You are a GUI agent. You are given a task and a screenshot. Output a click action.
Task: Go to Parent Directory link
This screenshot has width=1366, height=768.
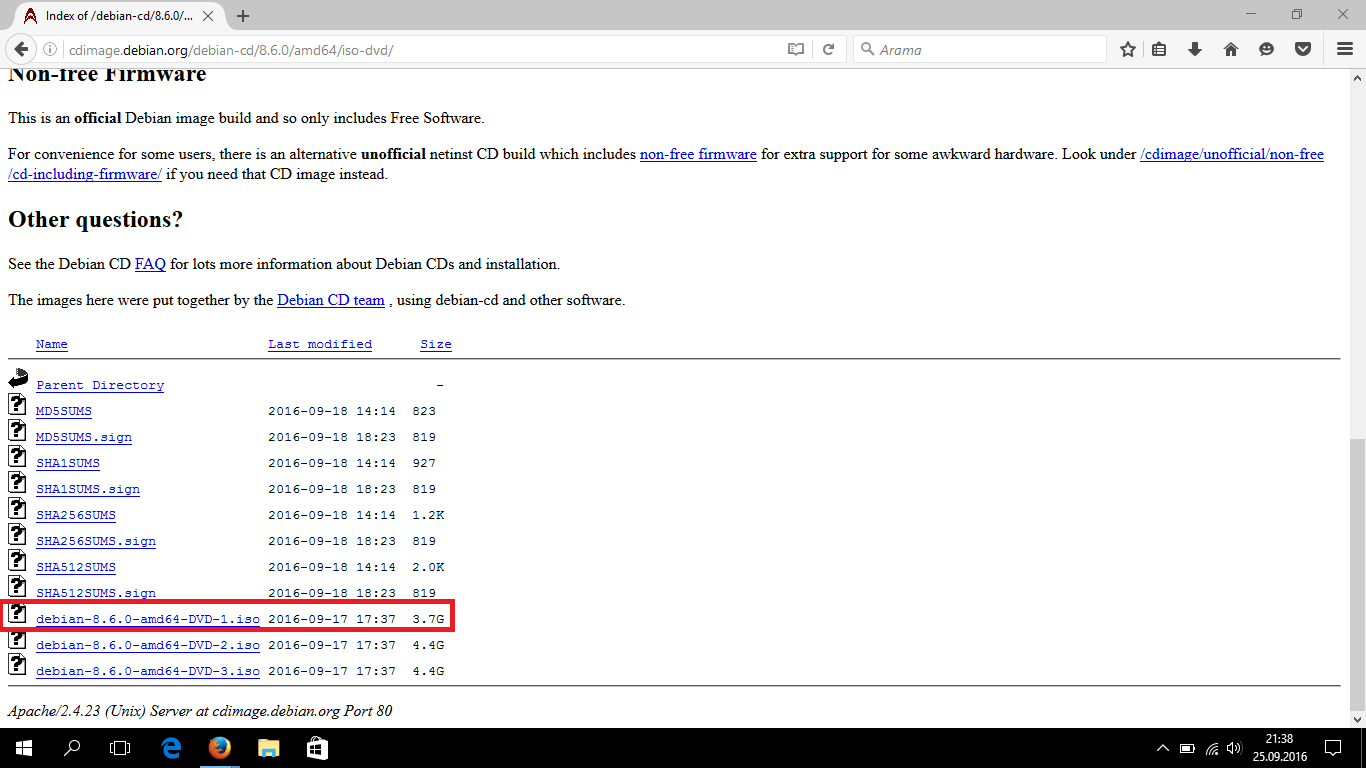pyautogui.click(x=100, y=385)
